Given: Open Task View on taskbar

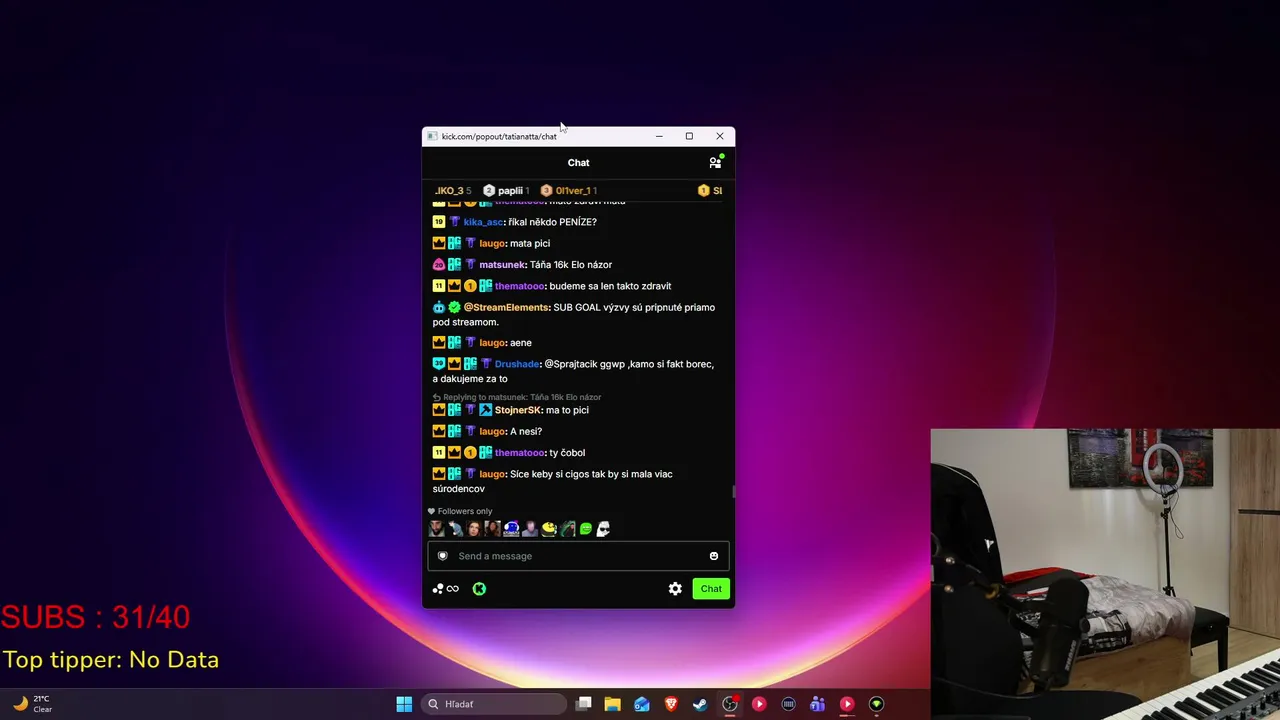Looking at the screenshot, I should pyautogui.click(x=584, y=704).
